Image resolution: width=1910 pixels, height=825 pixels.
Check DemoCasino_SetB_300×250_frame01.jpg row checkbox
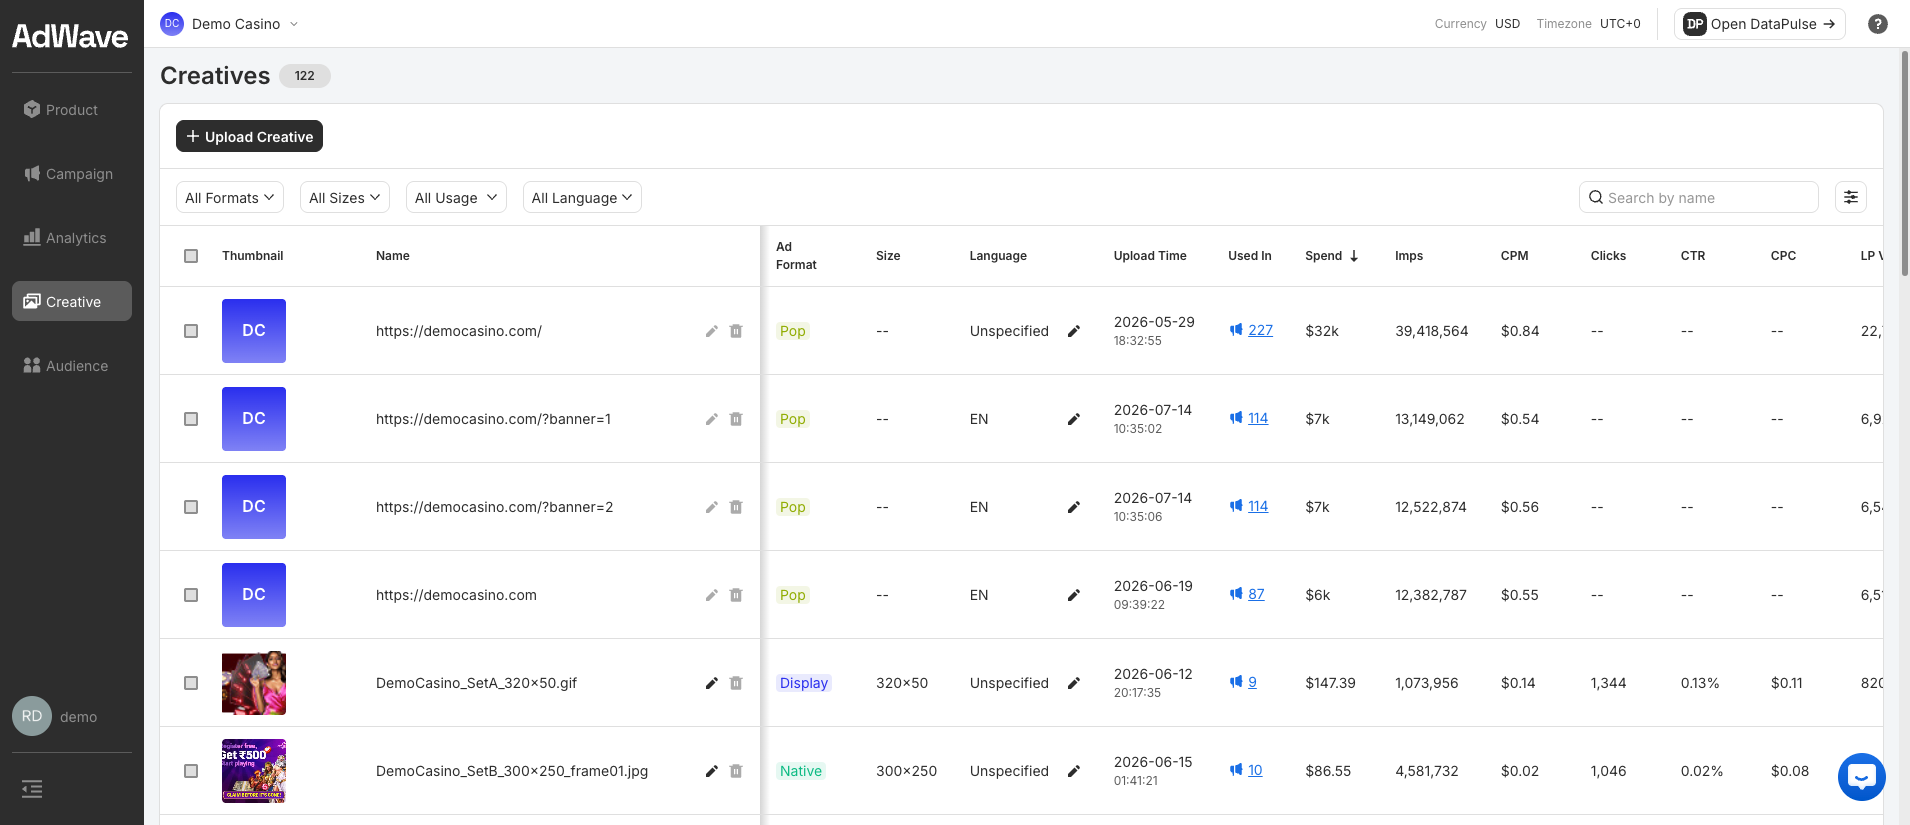191,771
